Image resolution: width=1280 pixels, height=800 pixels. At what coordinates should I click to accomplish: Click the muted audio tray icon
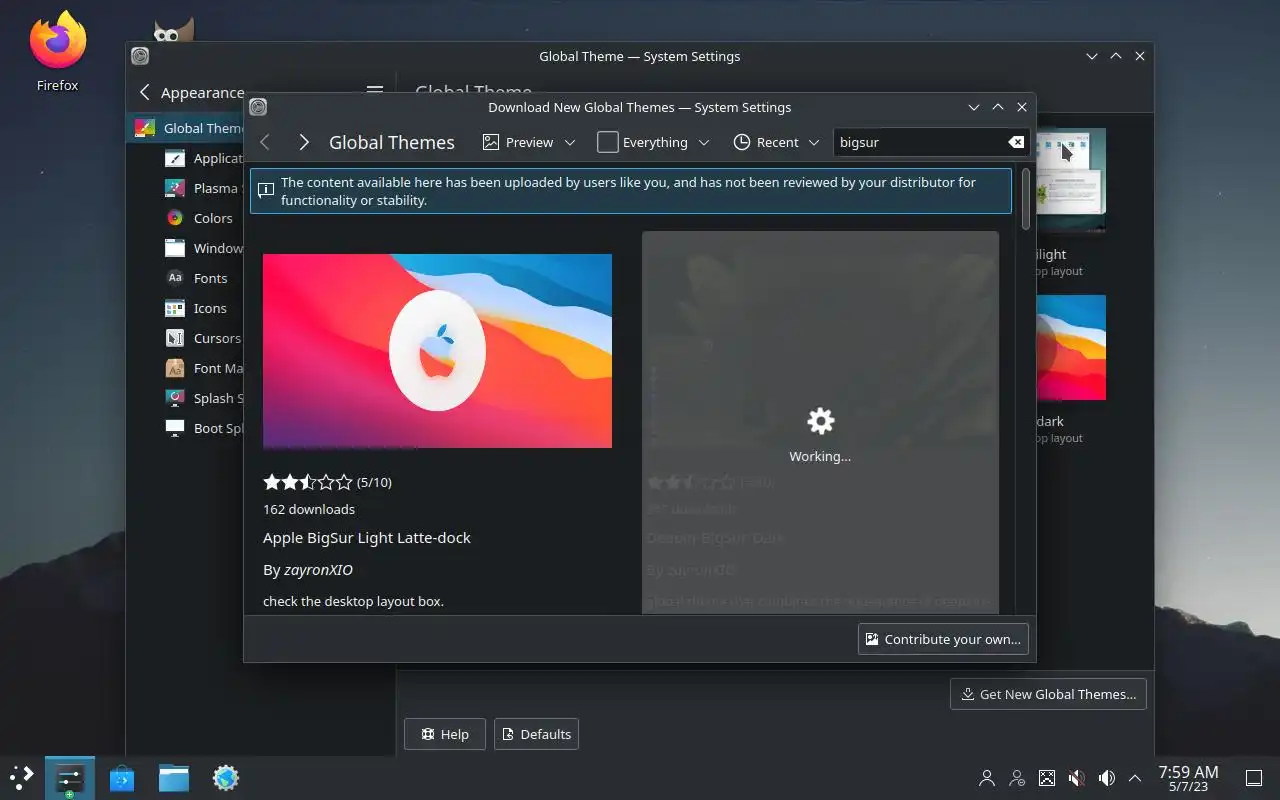(x=1077, y=778)
